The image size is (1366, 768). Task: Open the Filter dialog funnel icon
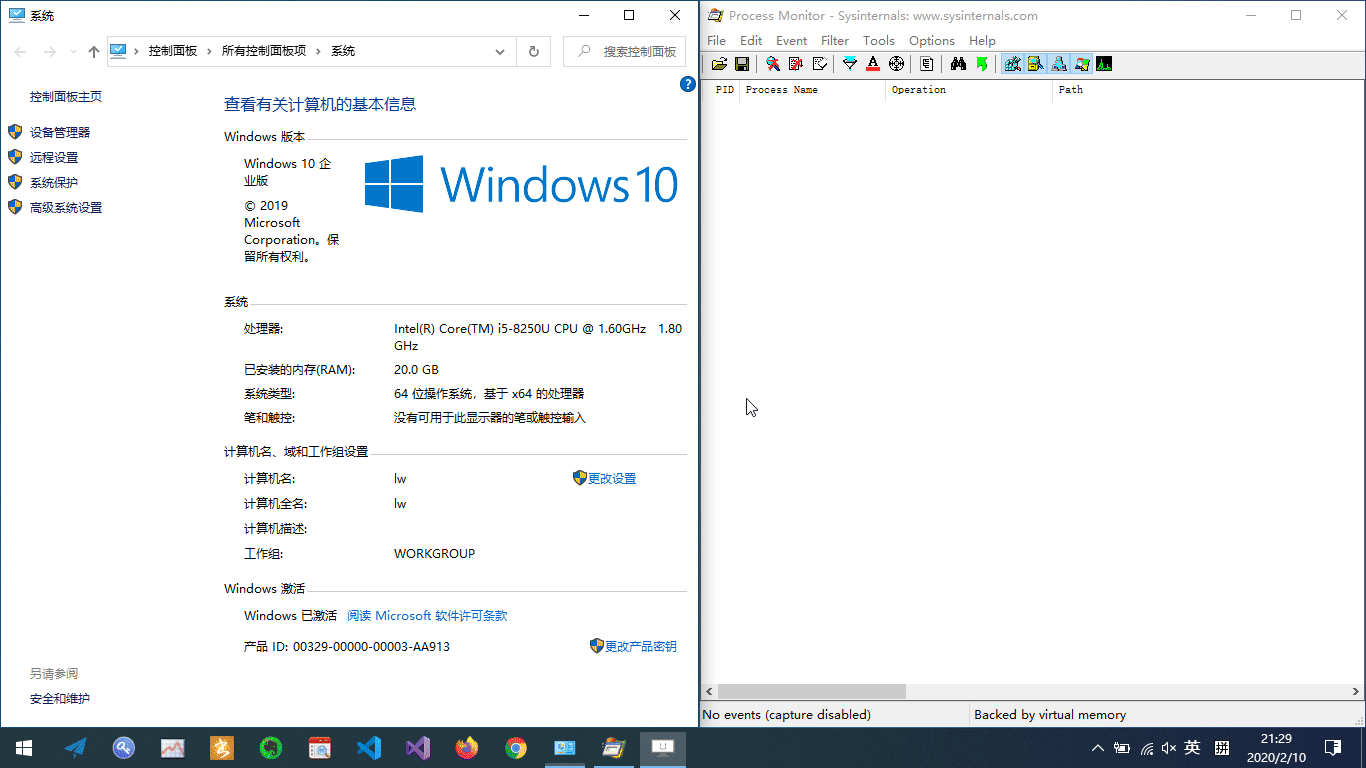tap(850, 64)
